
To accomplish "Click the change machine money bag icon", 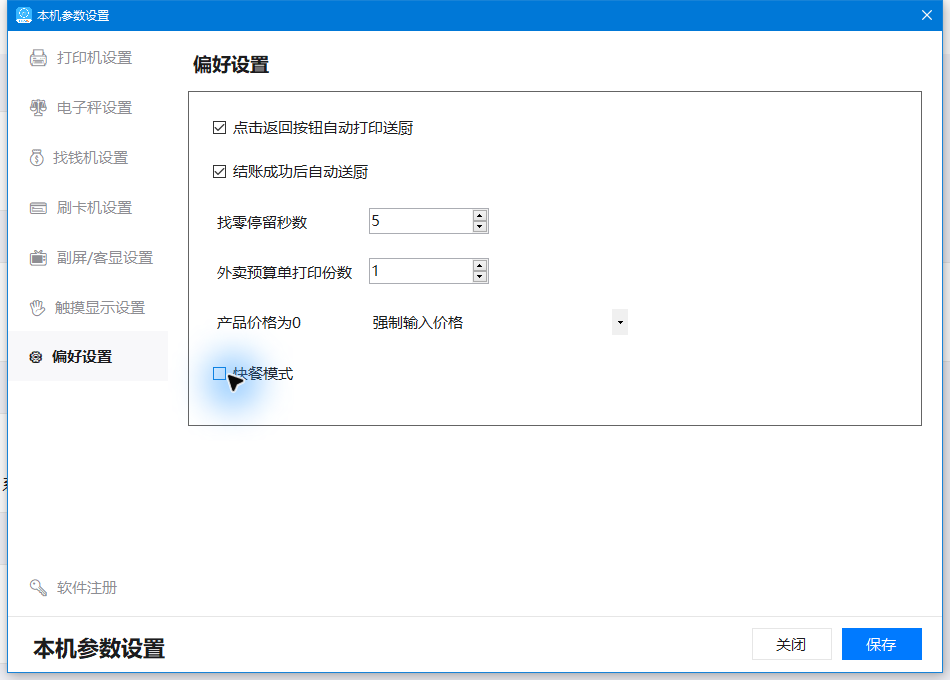I will [37, 158].
